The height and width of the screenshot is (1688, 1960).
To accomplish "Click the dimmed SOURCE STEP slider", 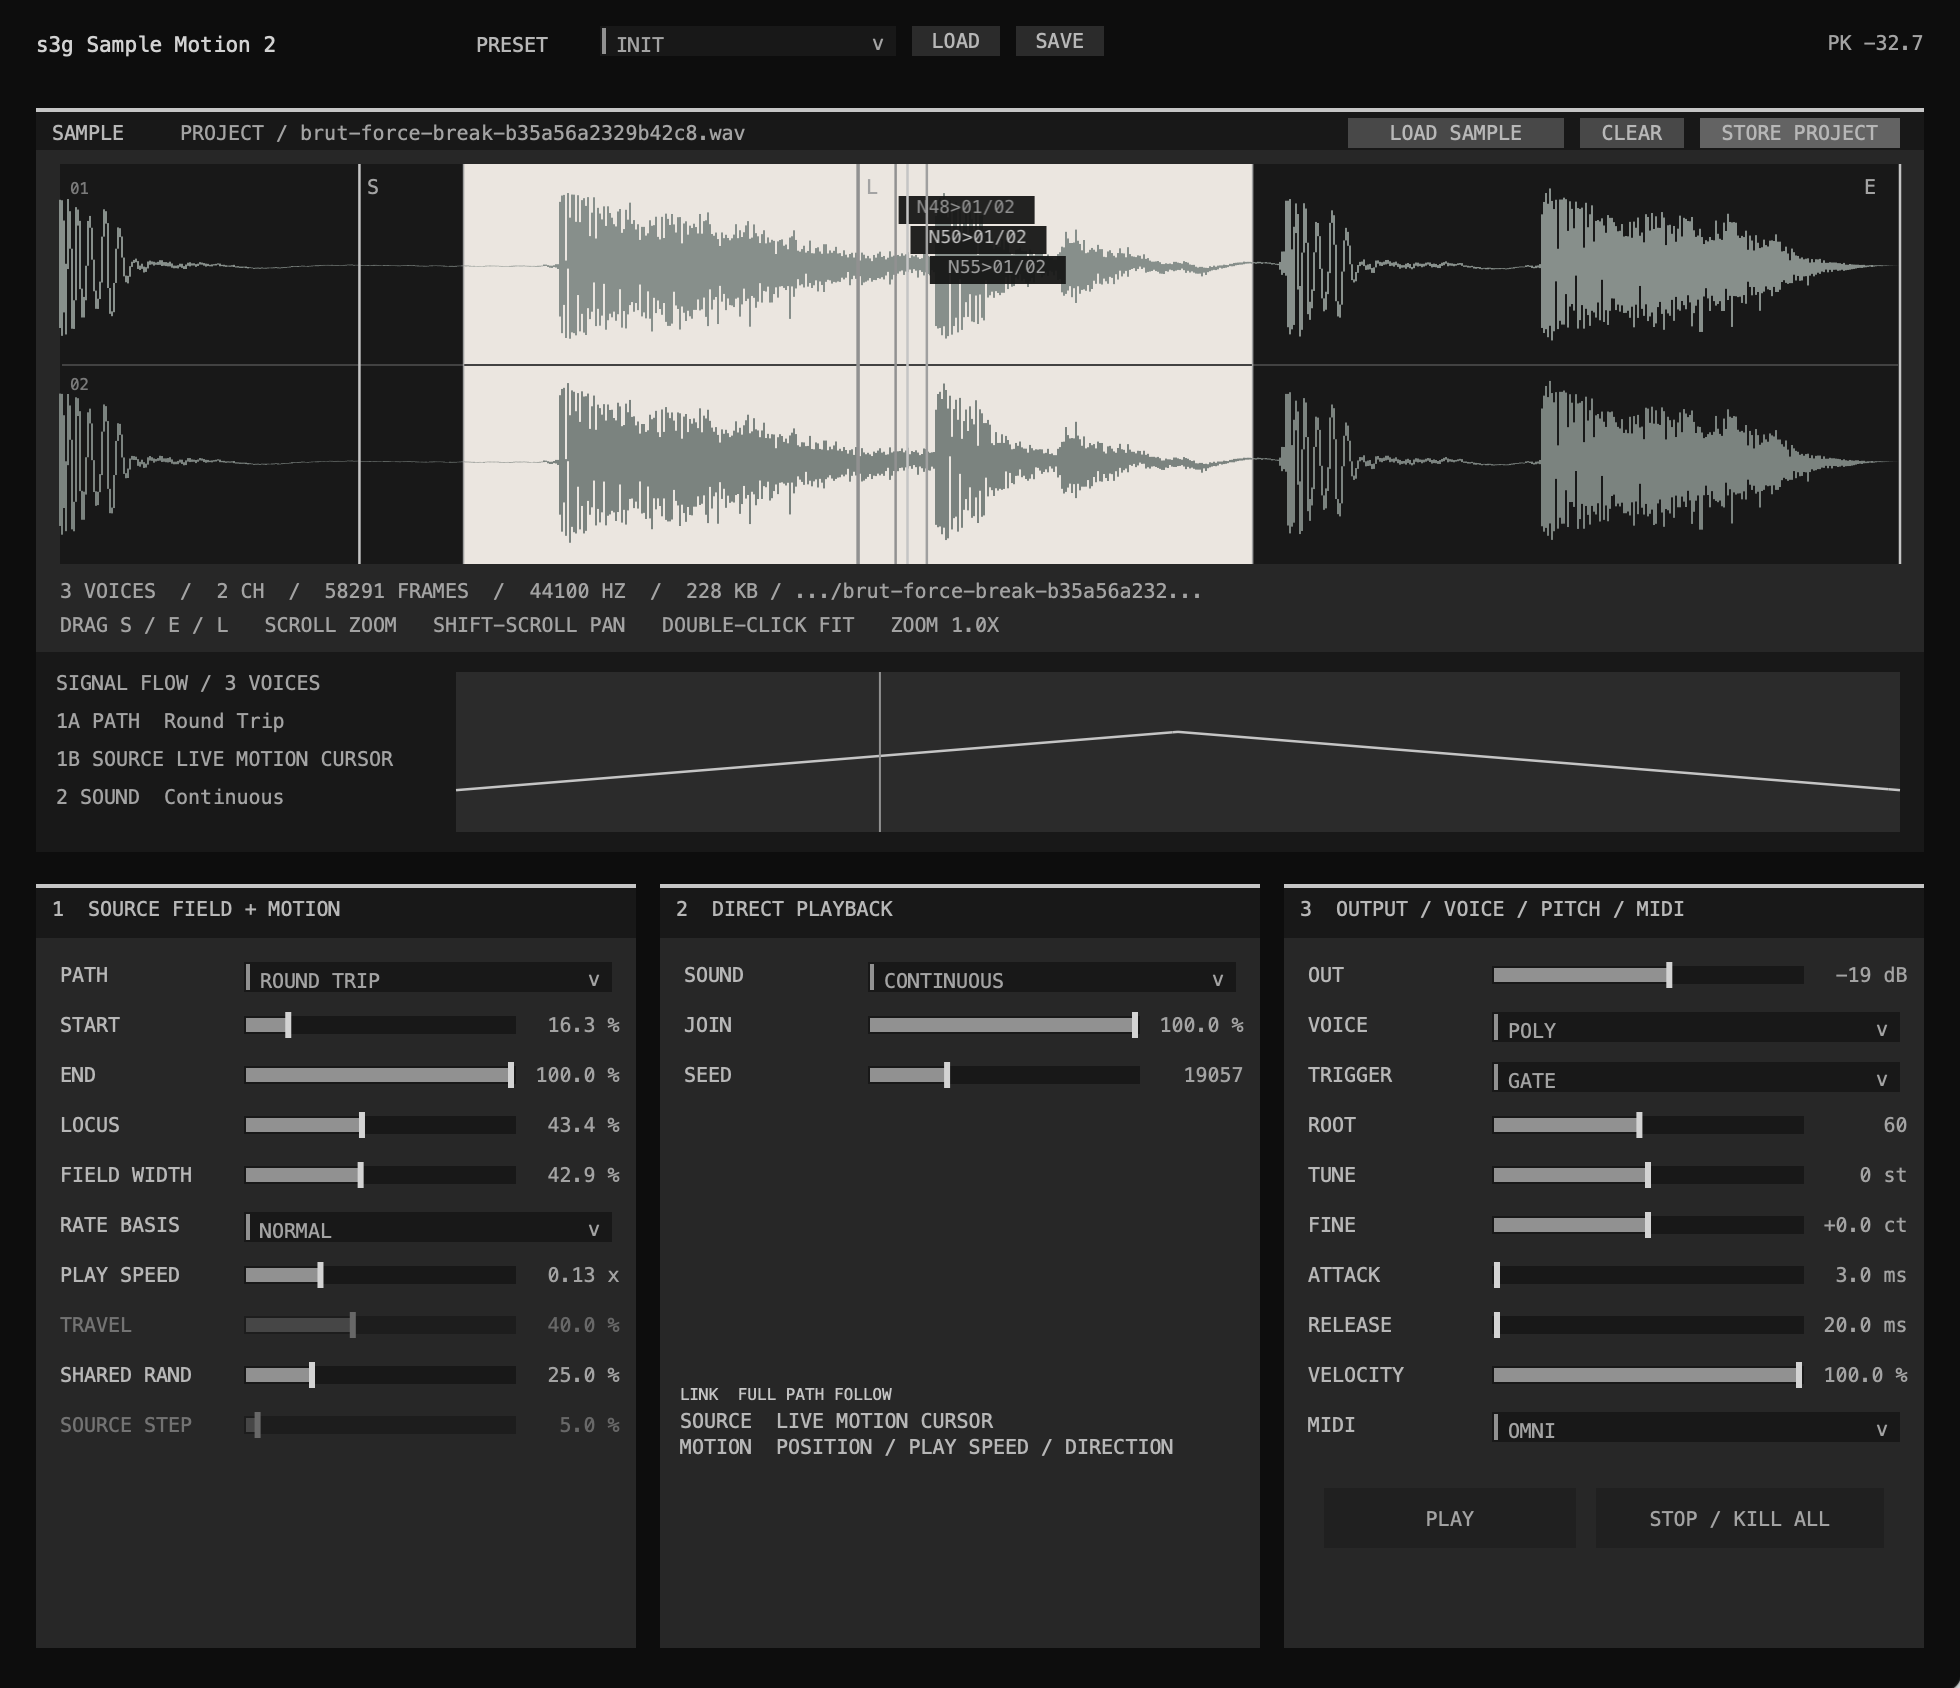I will click(380, 1425).
